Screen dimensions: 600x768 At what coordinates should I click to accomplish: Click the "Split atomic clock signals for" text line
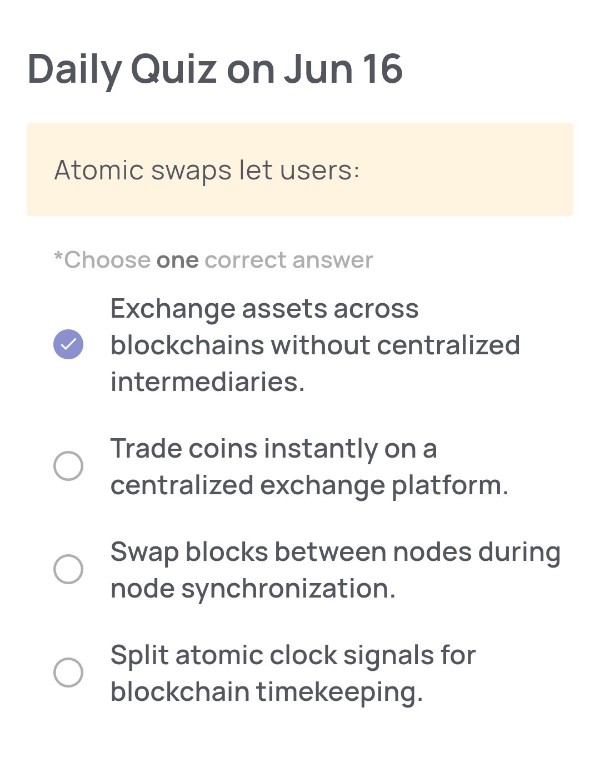pyautogui.click(x=293, y=656)
